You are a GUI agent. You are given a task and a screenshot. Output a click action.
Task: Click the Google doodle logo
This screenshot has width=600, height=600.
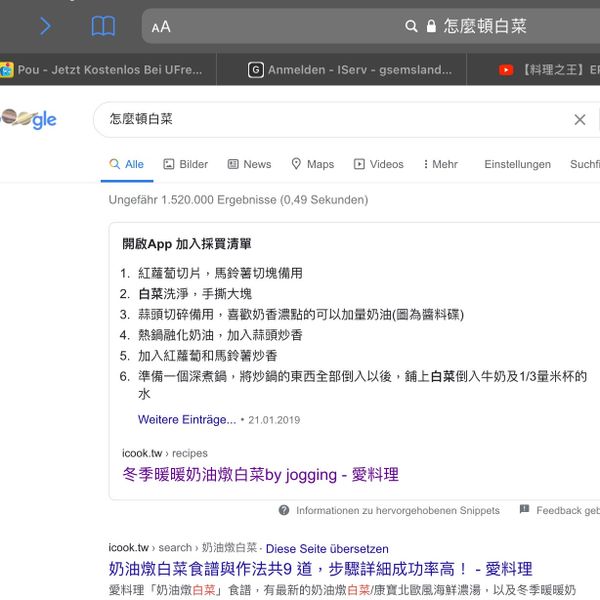[x=28, y=119]
